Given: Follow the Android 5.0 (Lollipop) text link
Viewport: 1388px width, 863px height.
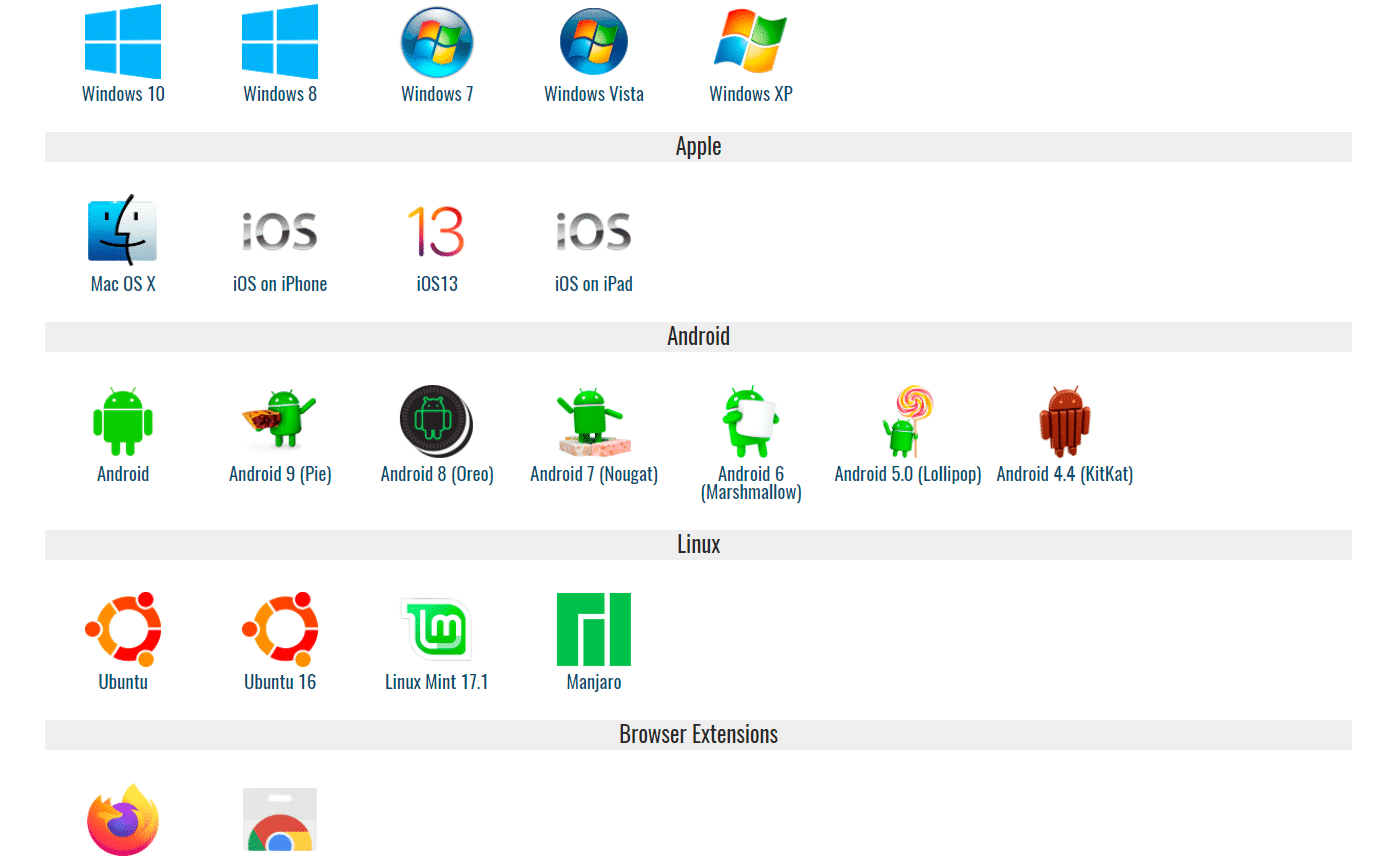Looking at the screenshot, I should [908, 474].
